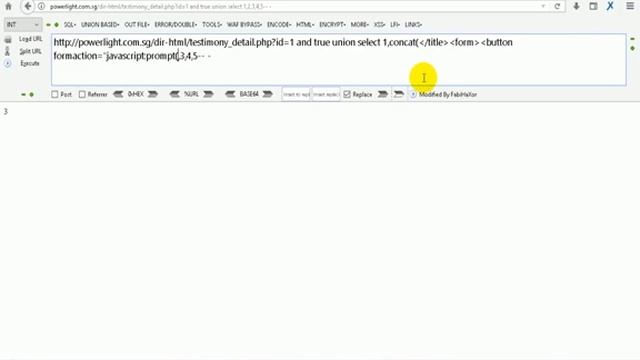Image resolution: width=640 pixels, height=360 pixels.
Task: Click the blue X extension icon
Action: click(x=610, y=6)
